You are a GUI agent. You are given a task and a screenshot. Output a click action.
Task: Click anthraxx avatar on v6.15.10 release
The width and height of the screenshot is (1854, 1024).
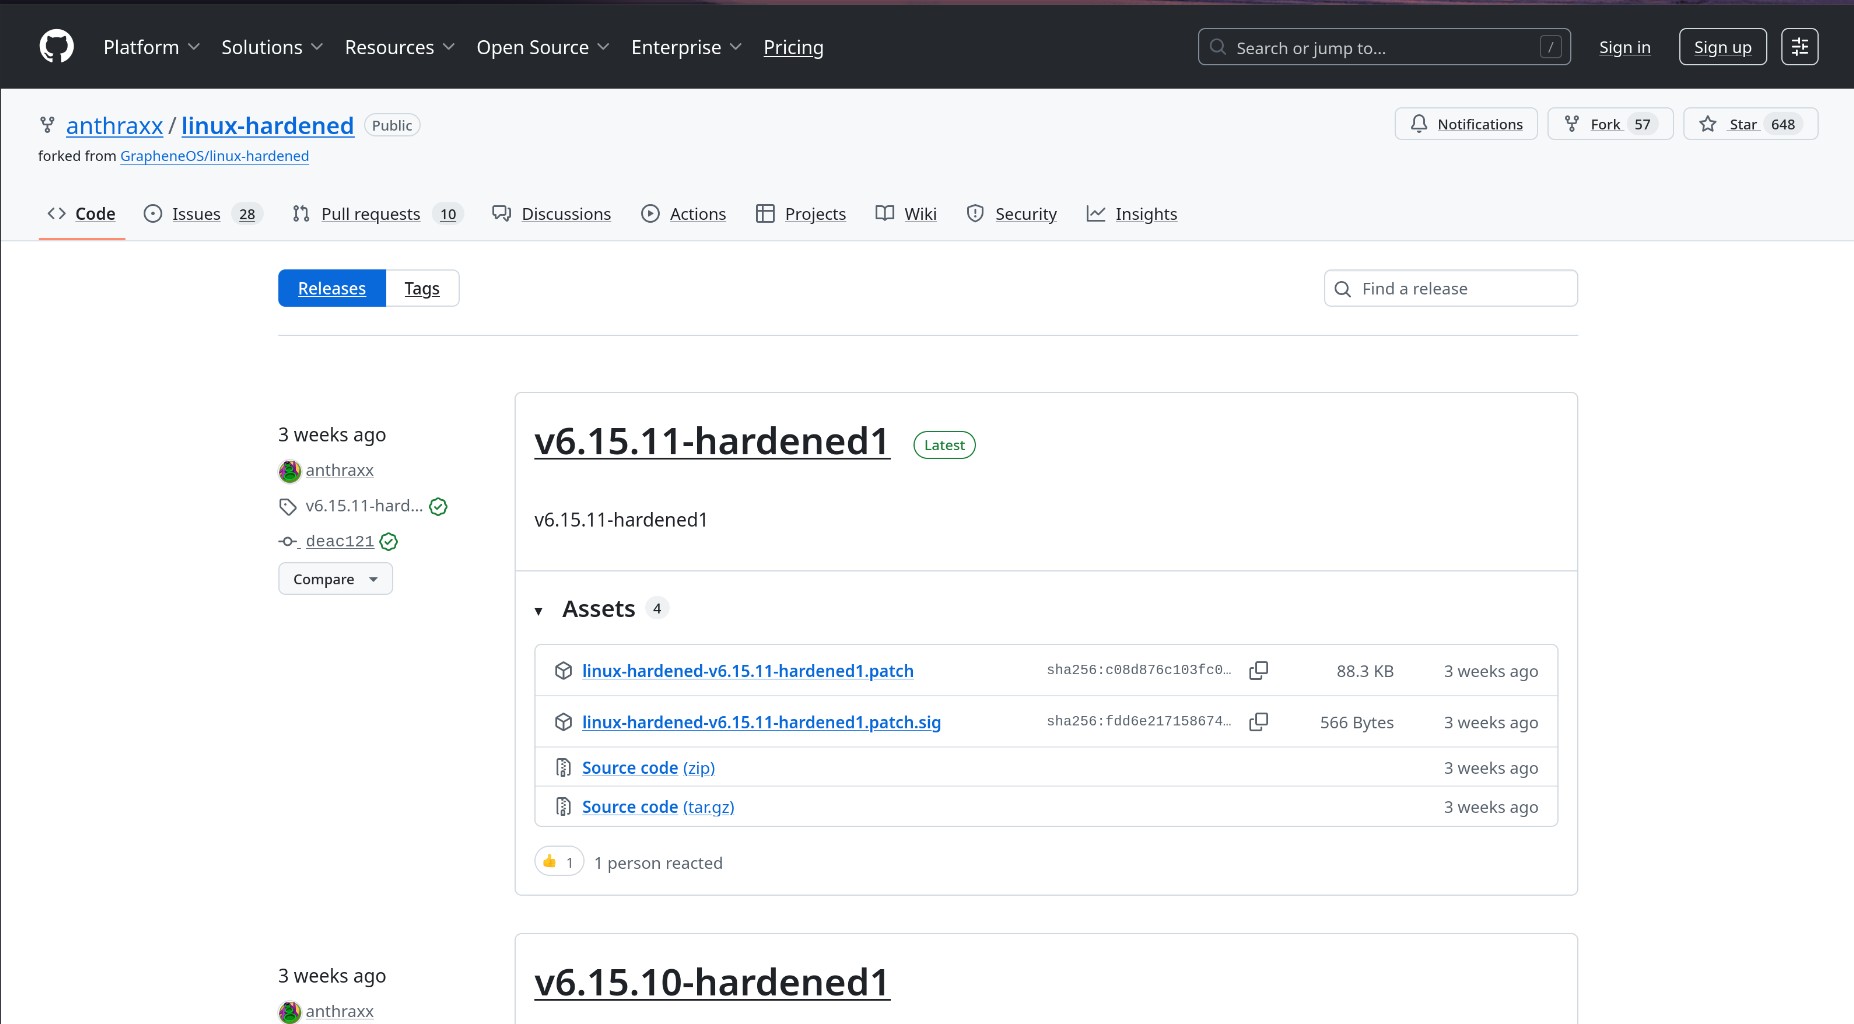click(289, 1011)
